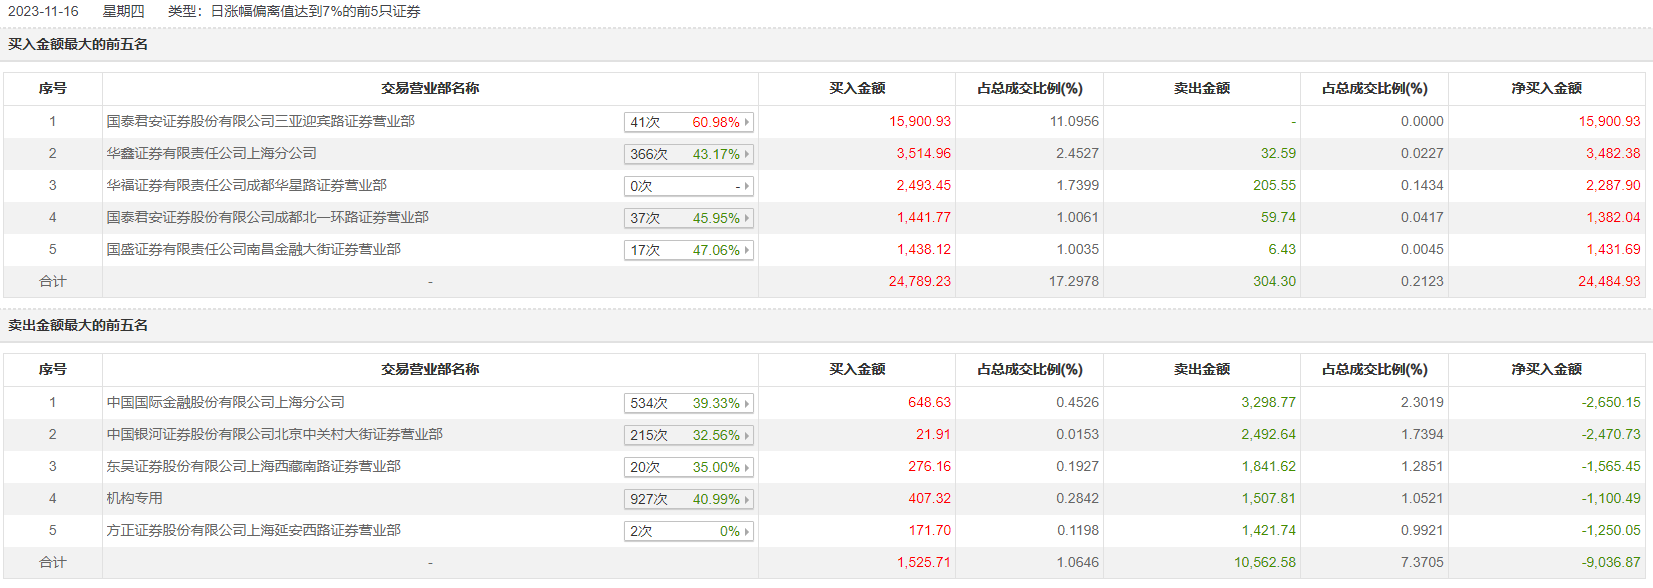
Task: Click 东吴证券上海西藏南路证券营业部 link
Action: coord(253,466)
